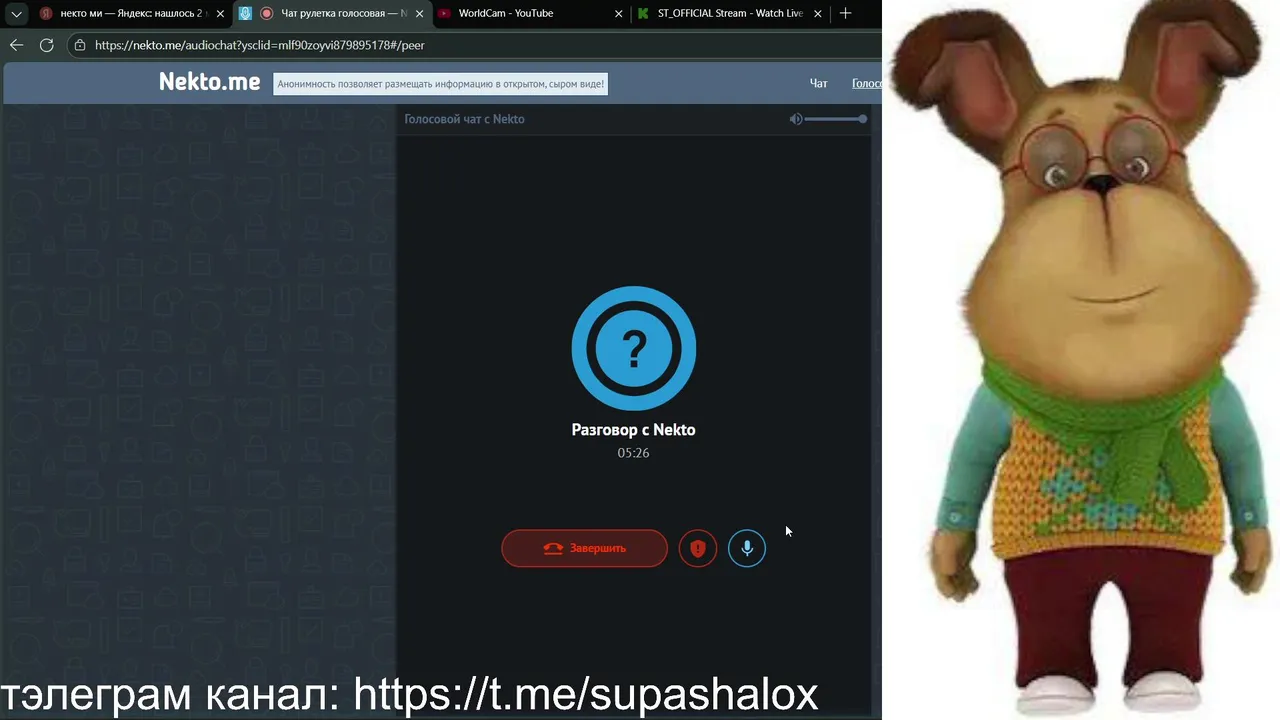The height and width of the screenshot is (720, 1280).
Task: Select the Разговор с Nekto title
Action: click(x=633, y=430)
